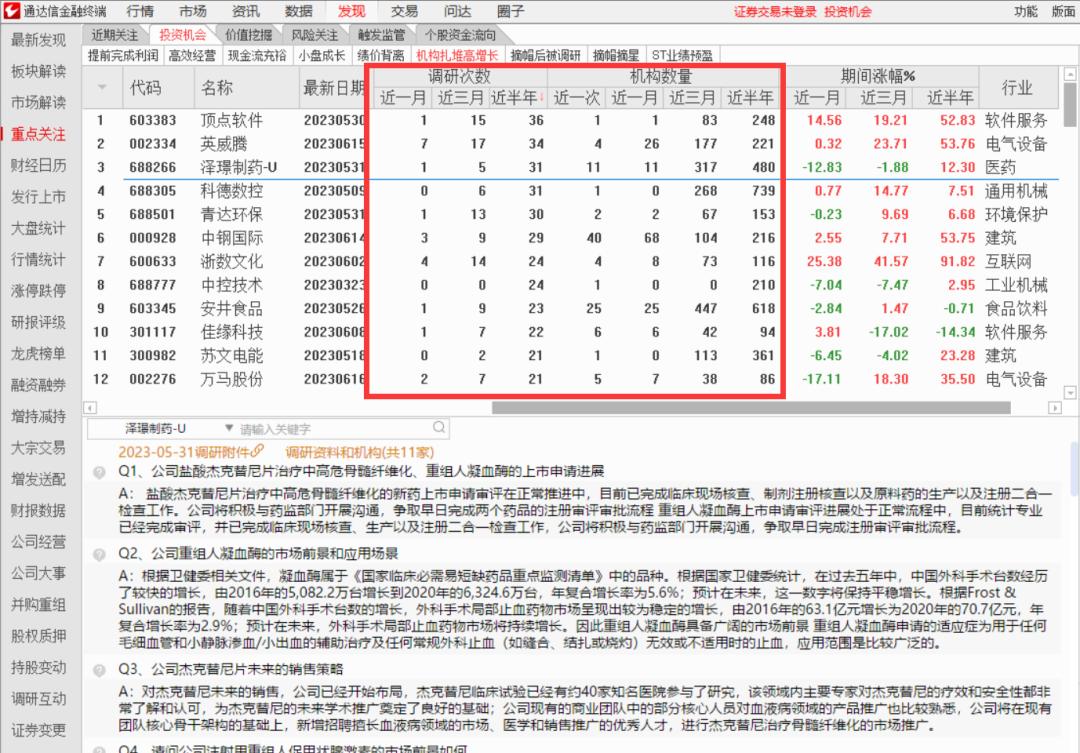This screenshot has height=753, width=1080.
Task: Click the sort triangle on 近半年 column header
Action: pyautogui.click(x=543, y=98)
